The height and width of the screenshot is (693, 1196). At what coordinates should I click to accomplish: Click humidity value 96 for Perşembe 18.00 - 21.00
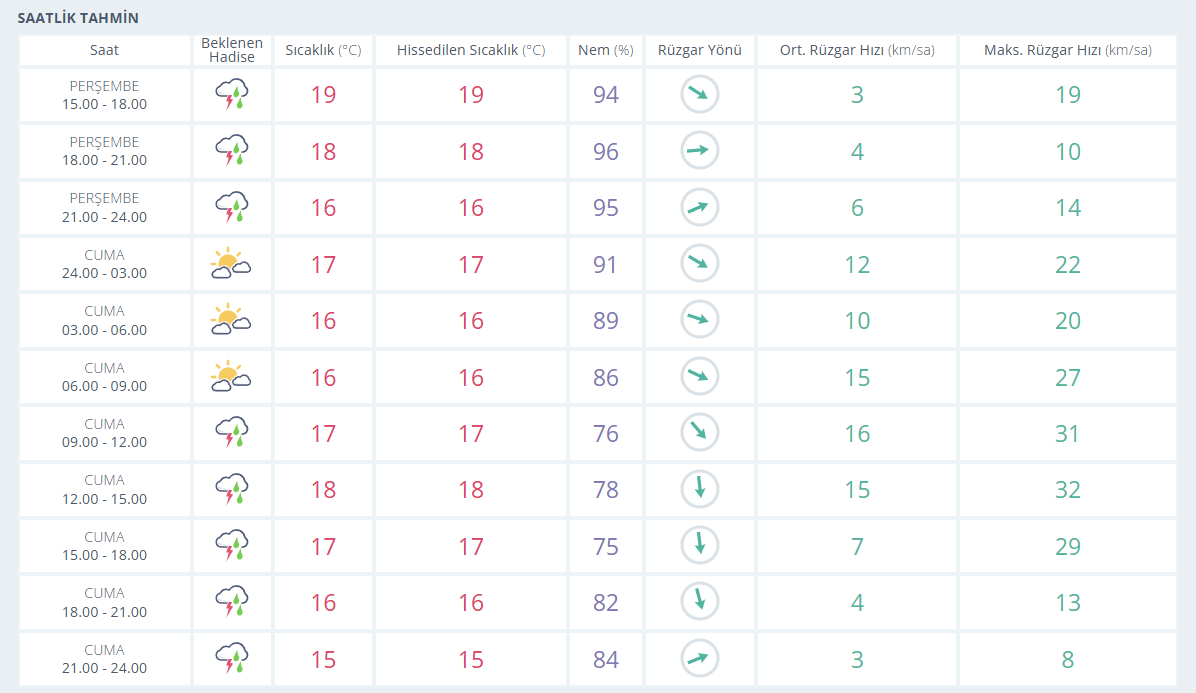pyautogui.click(x=606, y=151)
